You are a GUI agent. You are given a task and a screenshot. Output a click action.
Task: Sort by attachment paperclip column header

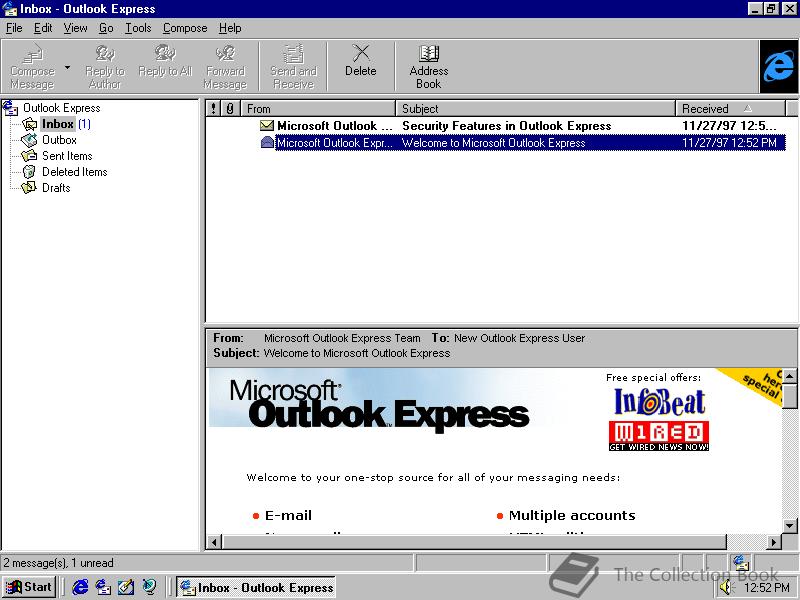(x=230, y=108)
